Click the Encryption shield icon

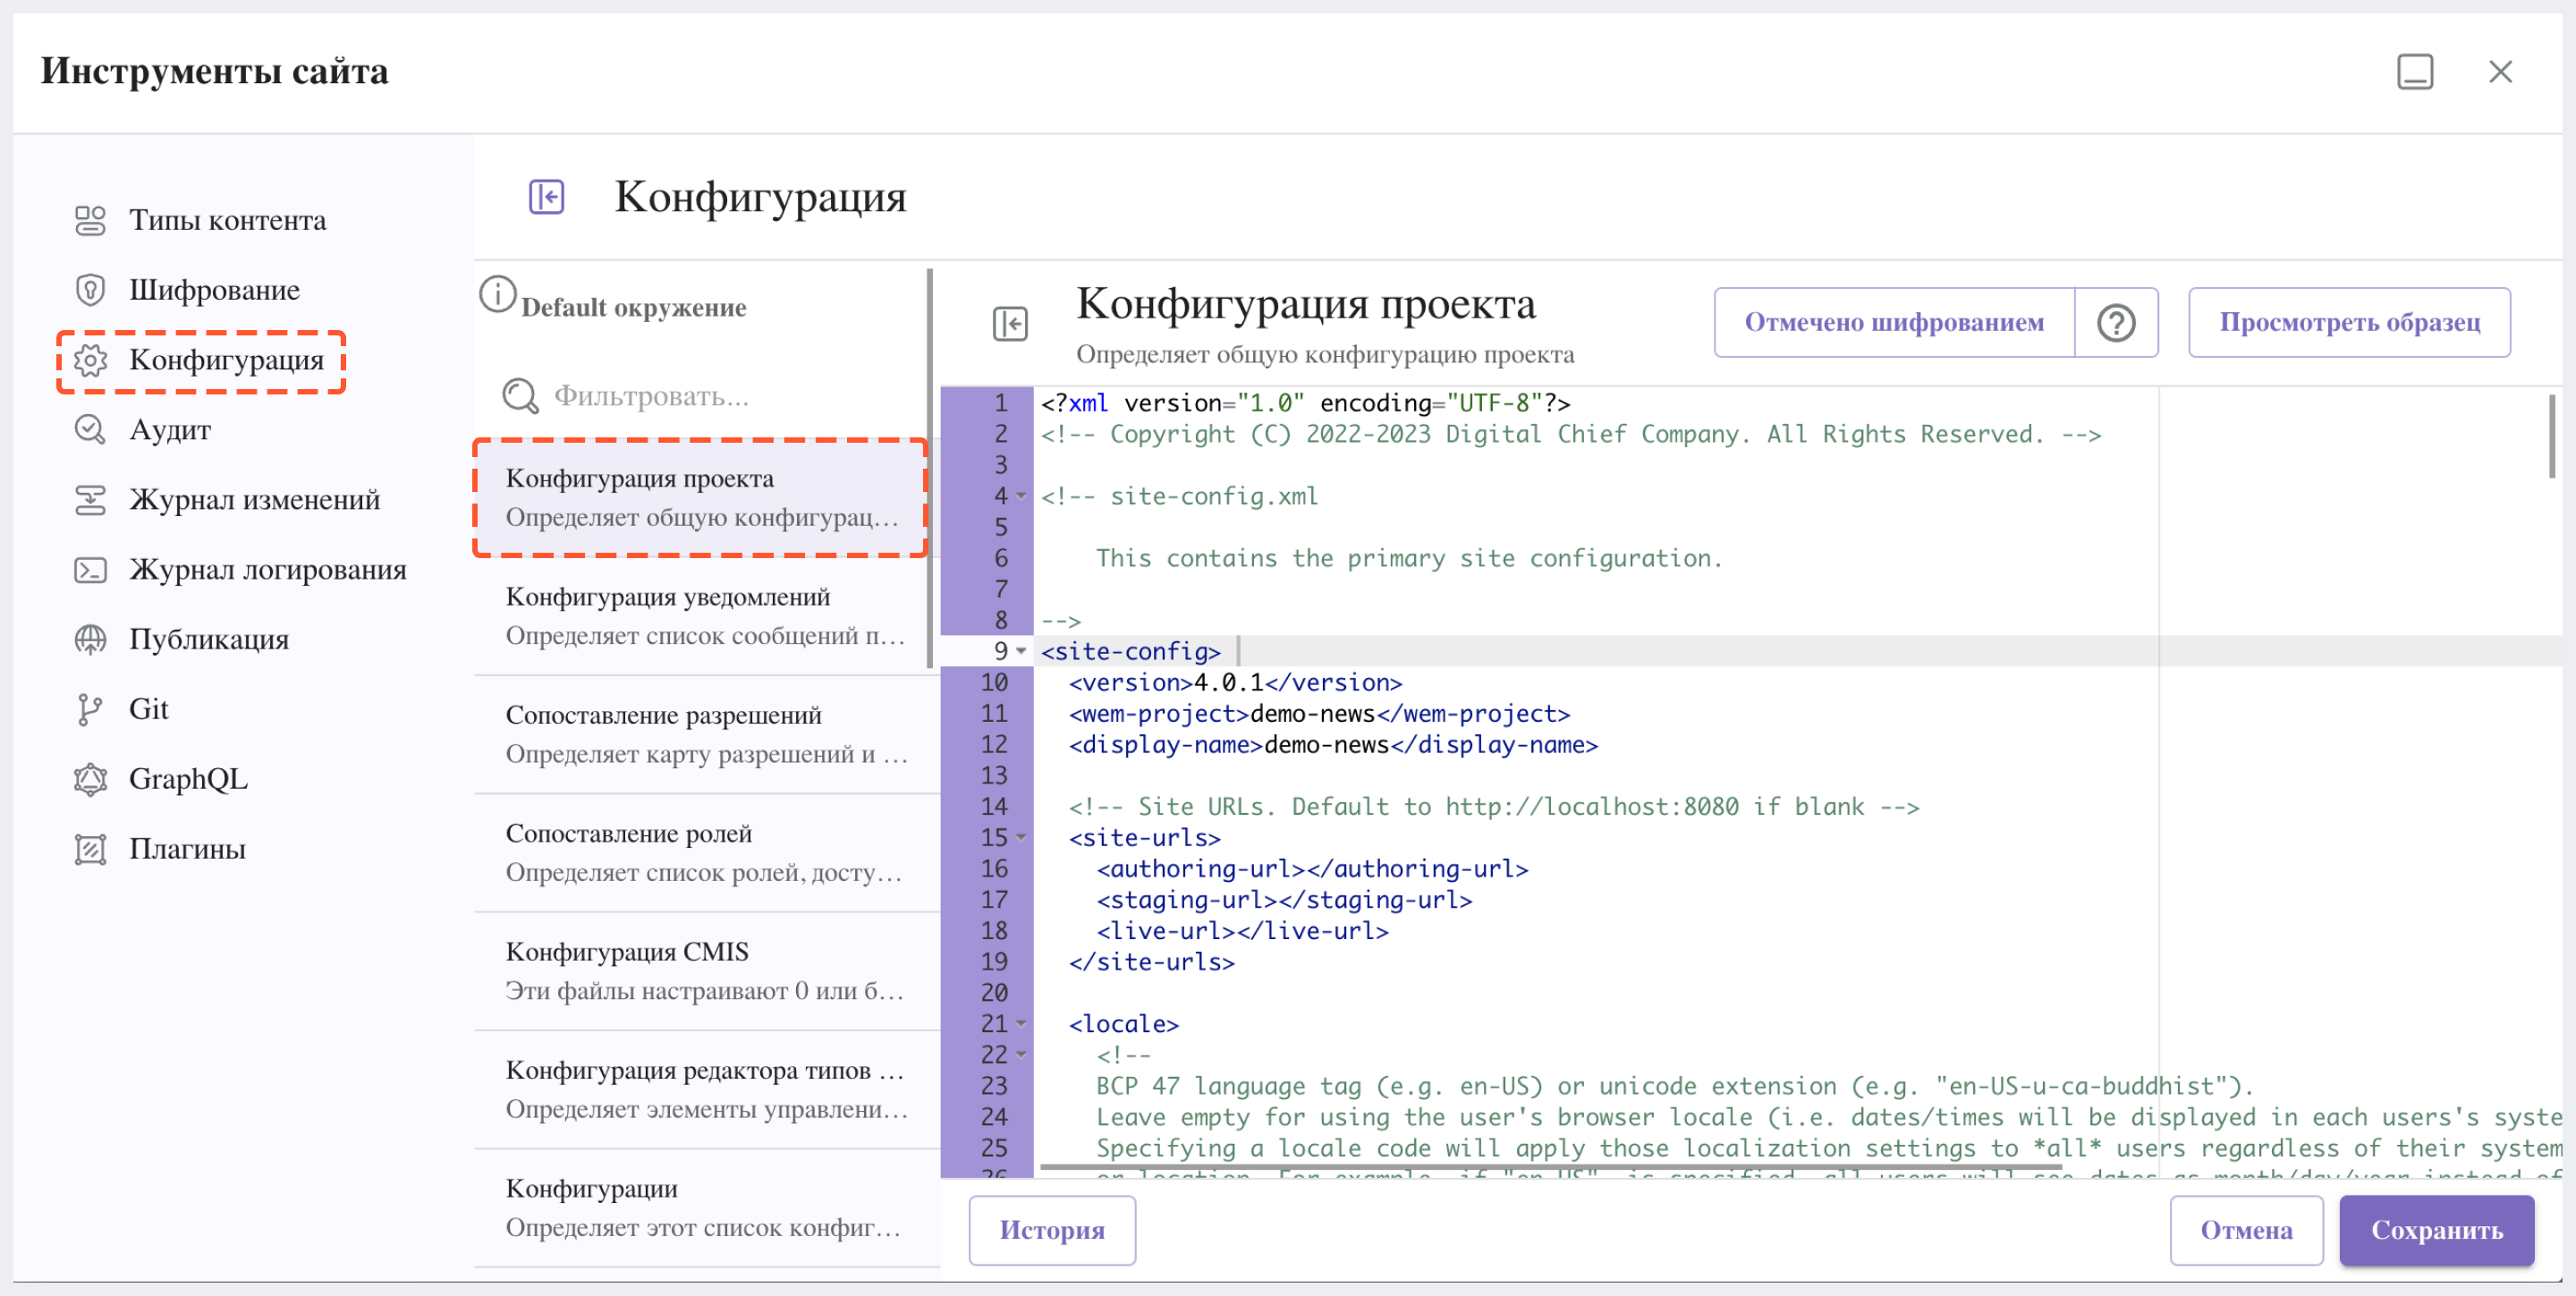pos(90,290)
